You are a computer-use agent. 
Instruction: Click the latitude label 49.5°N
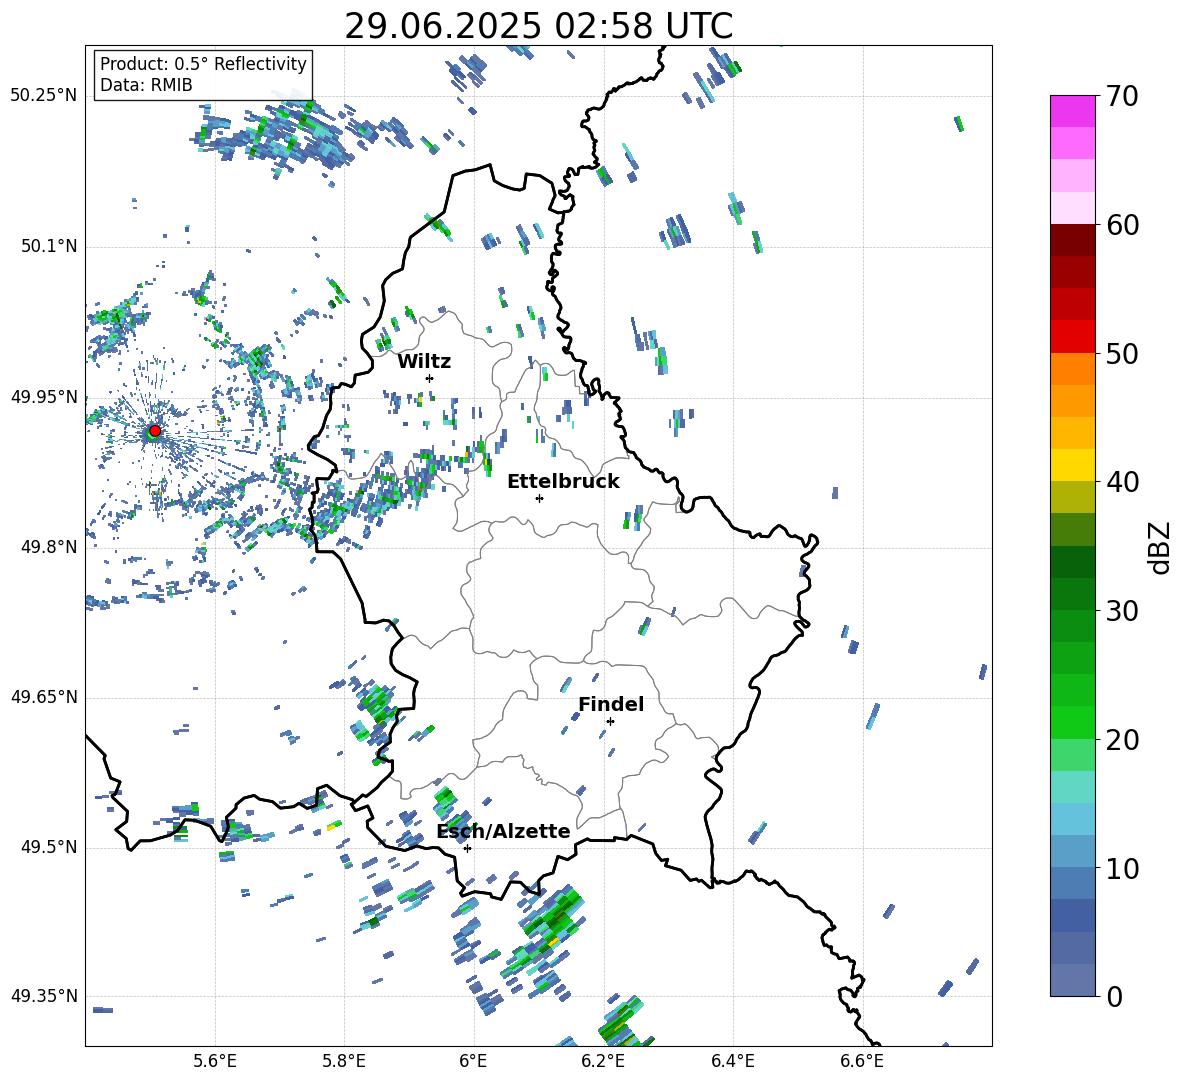tap(49, 847)
